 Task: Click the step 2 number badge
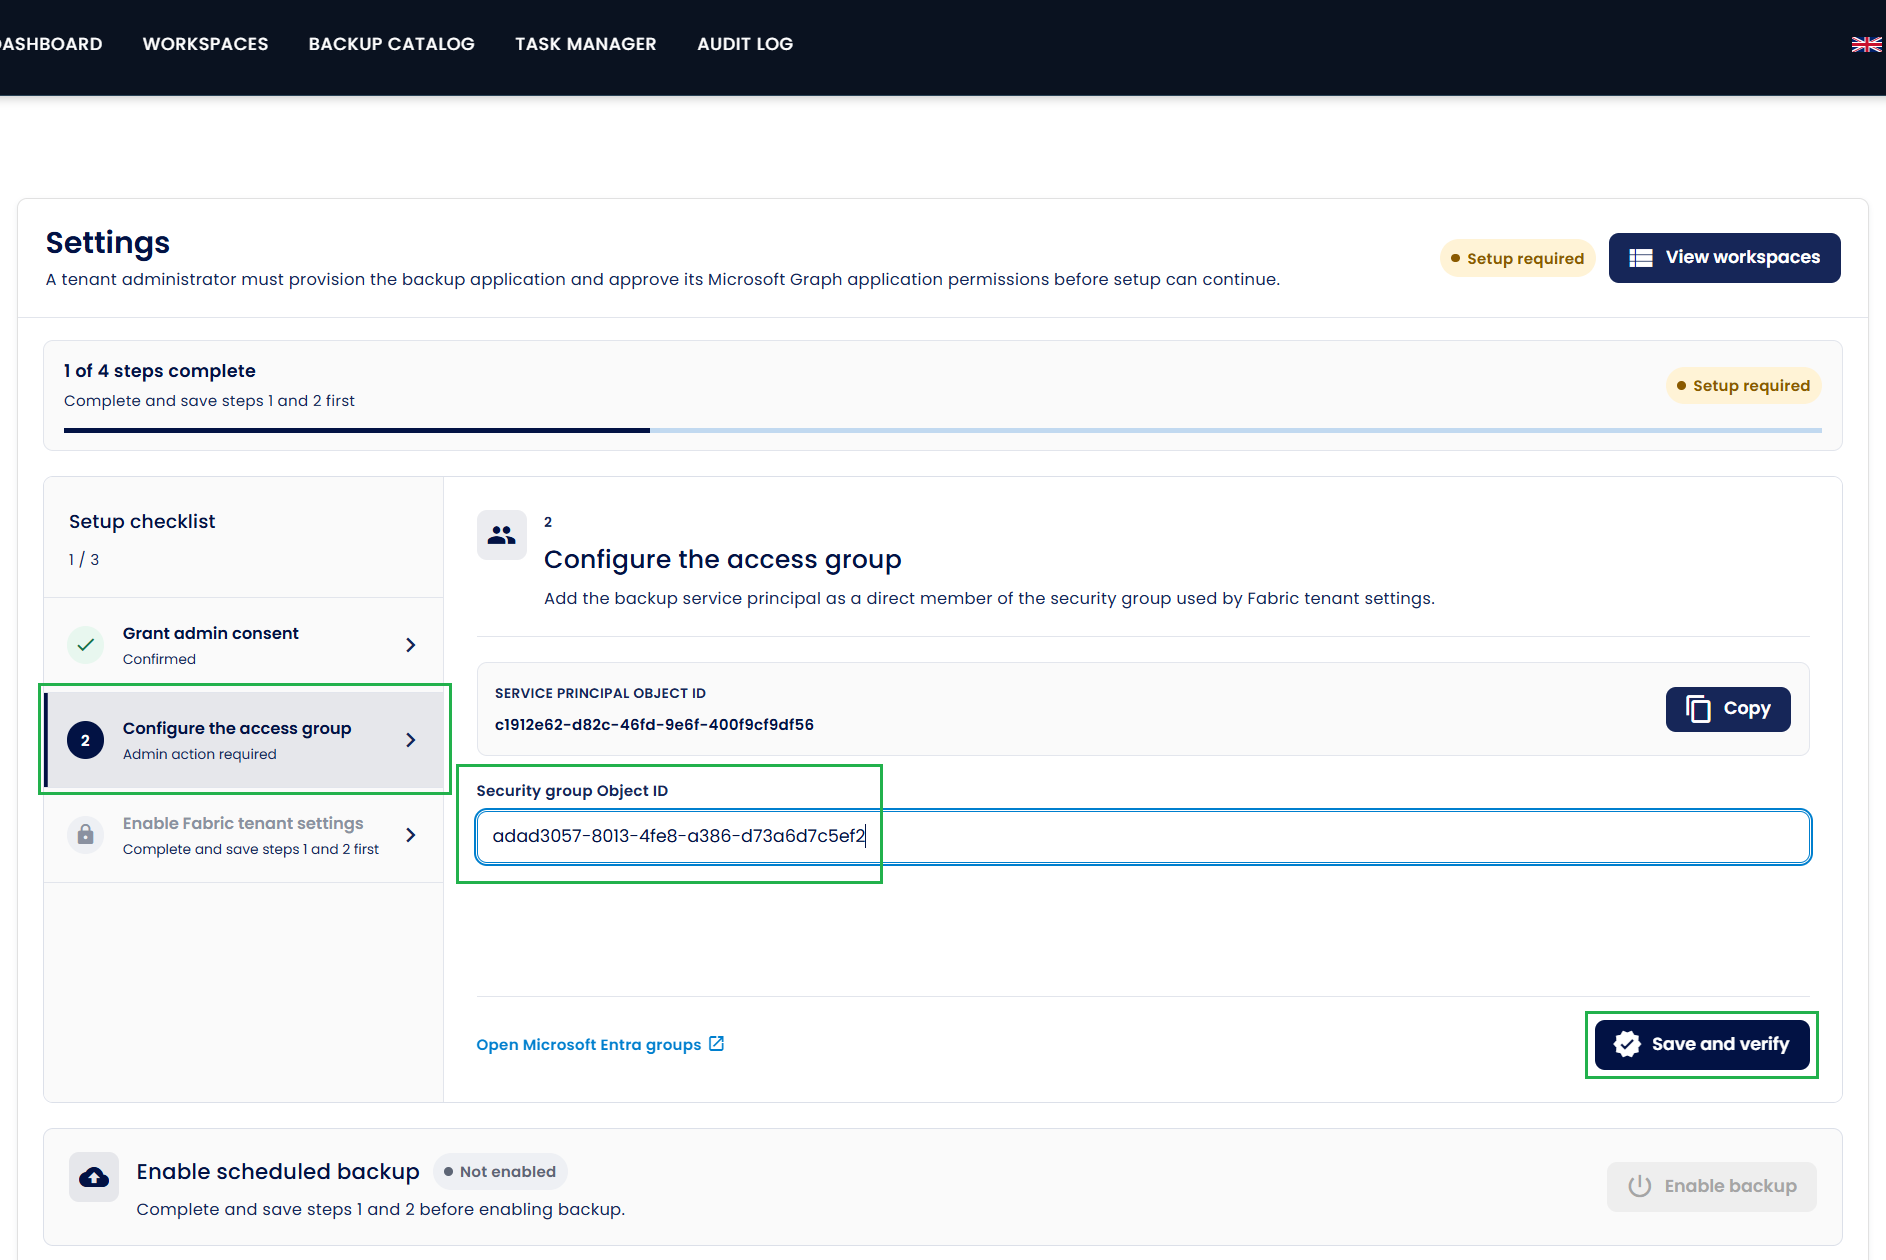point(86,740)
